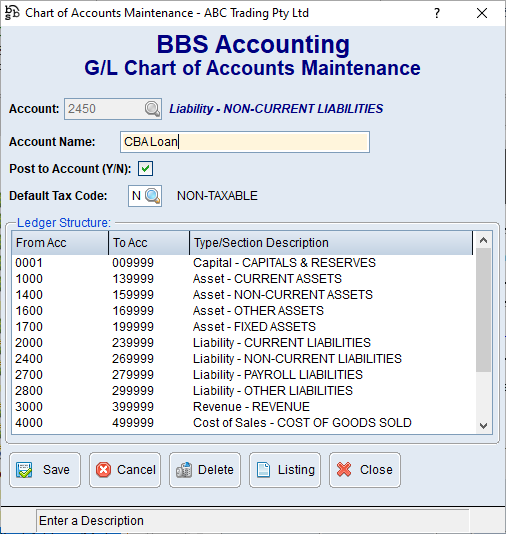This screenshot has height=534, width=506.
Task: Click the title bar question mark help button
Action: tap(437, 13)
